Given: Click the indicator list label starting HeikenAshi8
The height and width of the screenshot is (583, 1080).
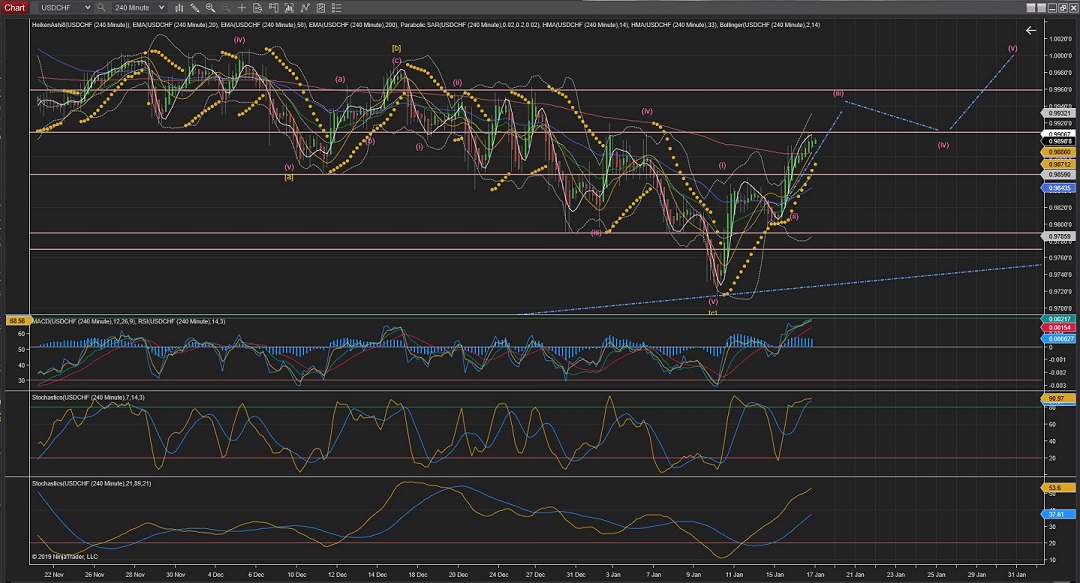Looking at the screenshot, I should [426, 25].
